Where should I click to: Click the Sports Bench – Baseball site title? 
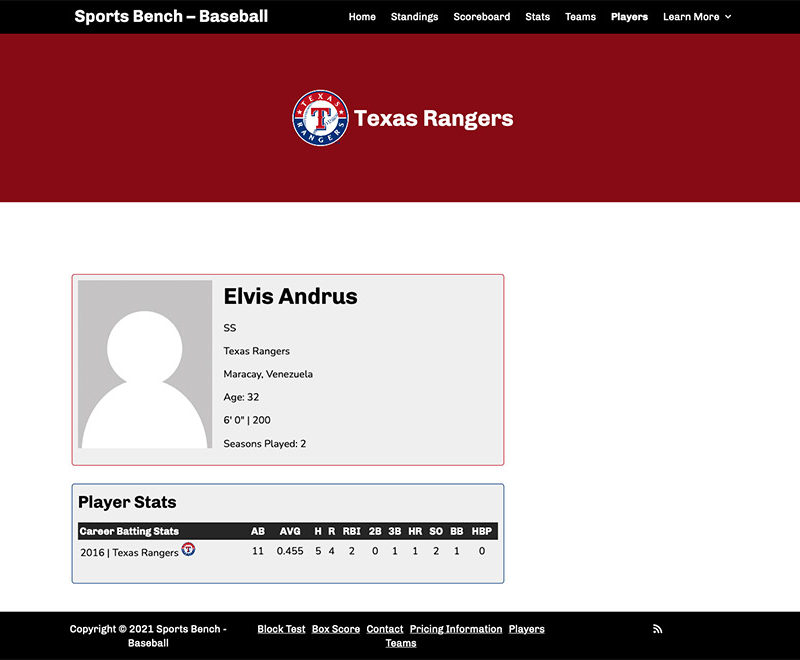[x=171, y=16]
